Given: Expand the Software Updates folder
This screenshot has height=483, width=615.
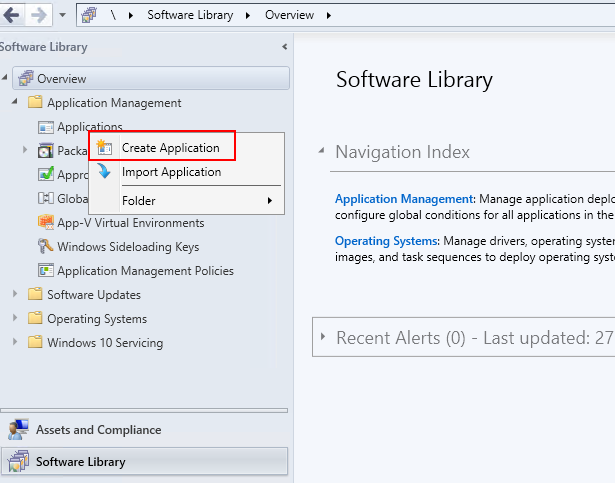Looking at the screenshot, I should 15,293.
